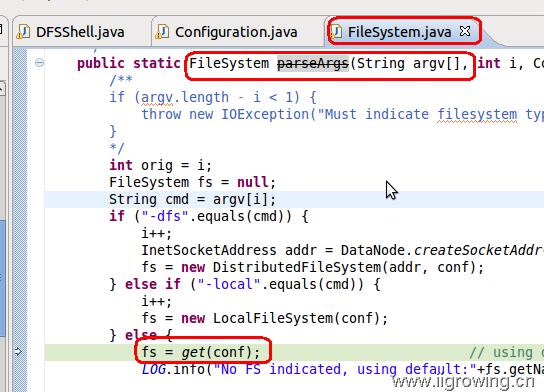This screenshot has width=544, height=392.
Task: Click the 'fs = get(conf);' statement
Action: click(201, 352)
